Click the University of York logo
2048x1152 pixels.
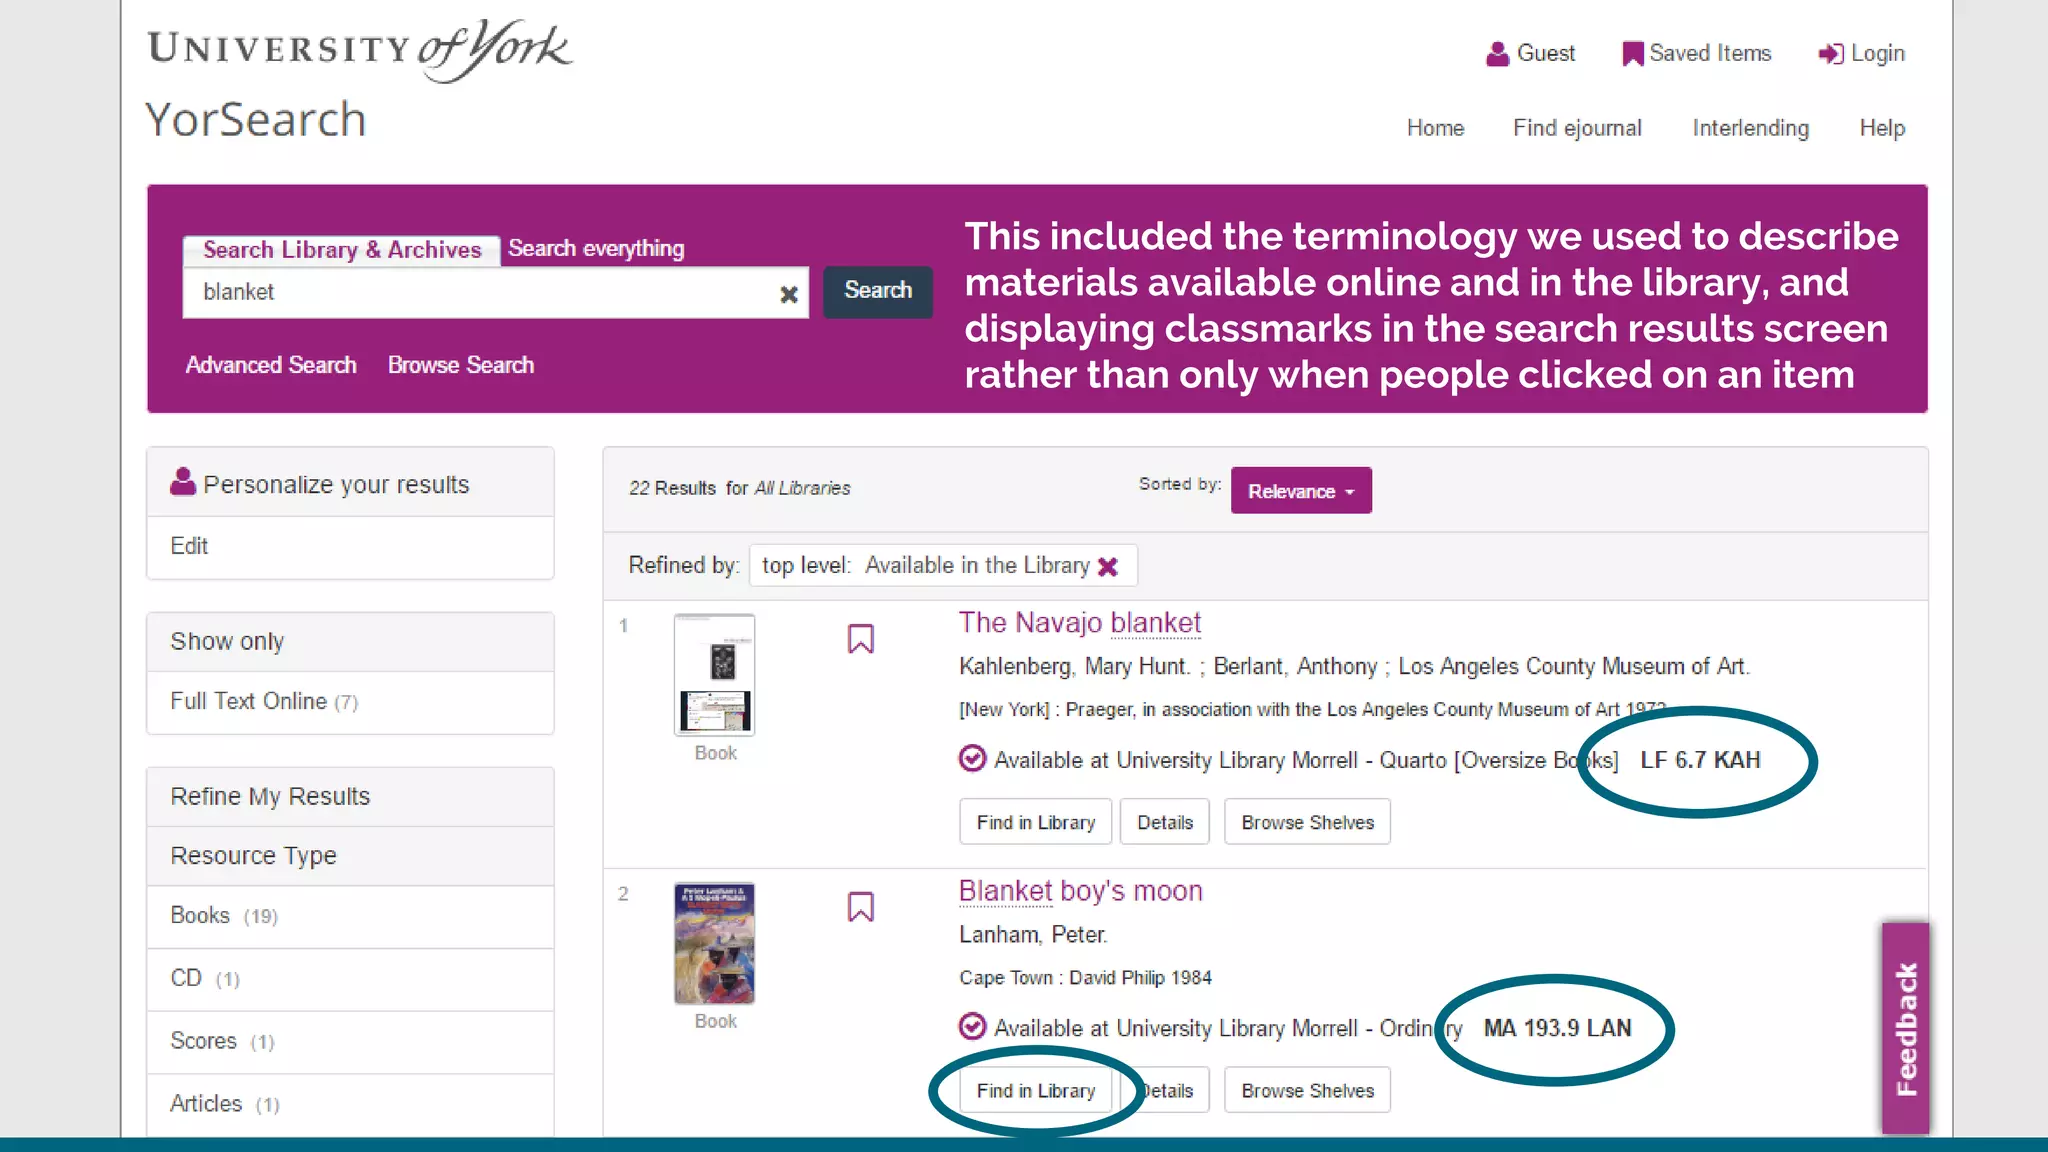click(360, 49)
